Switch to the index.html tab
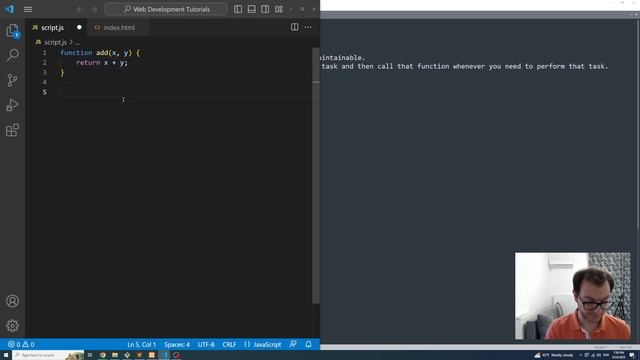Viewport: 640px width, 360px height. click(x=118, y=27)
